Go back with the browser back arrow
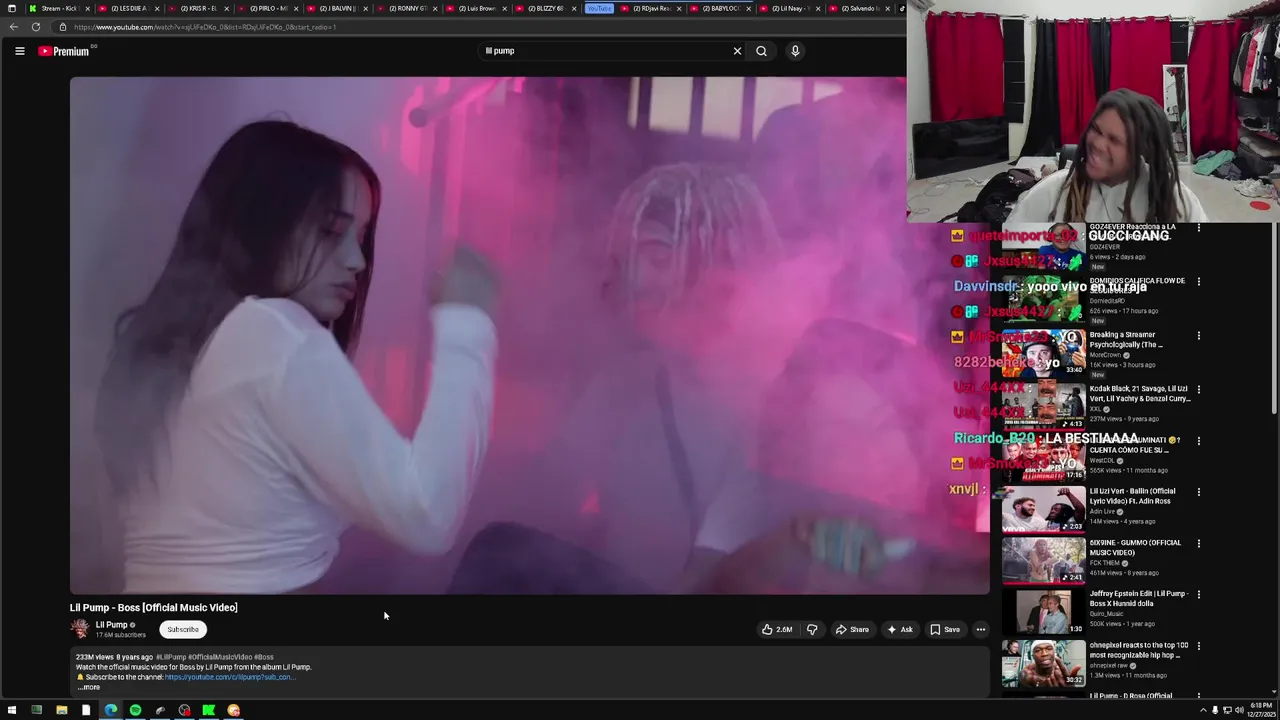Viewport: 1280px width, 720px height. pyautogui.click(x=14, y=27)
